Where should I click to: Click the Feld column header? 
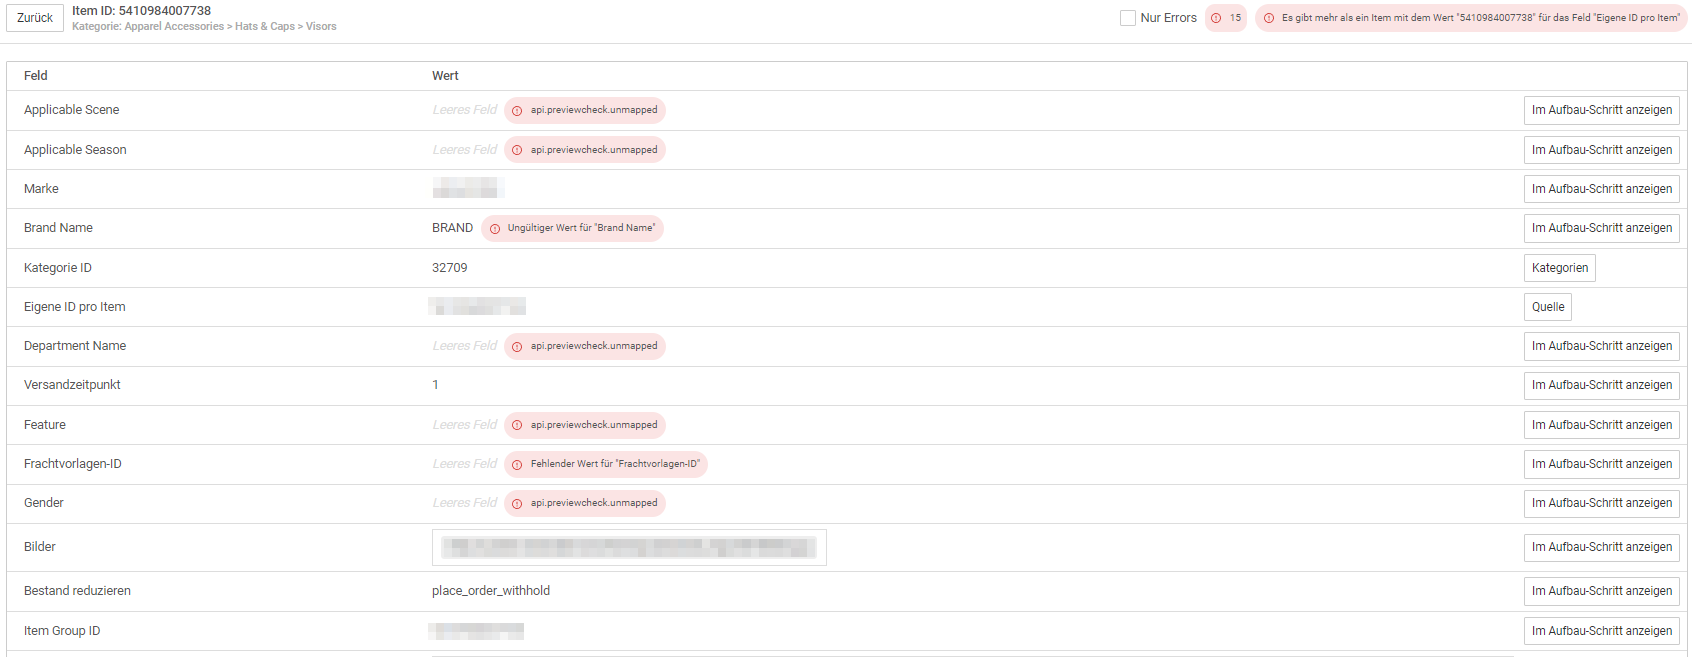tap(36, 76)
